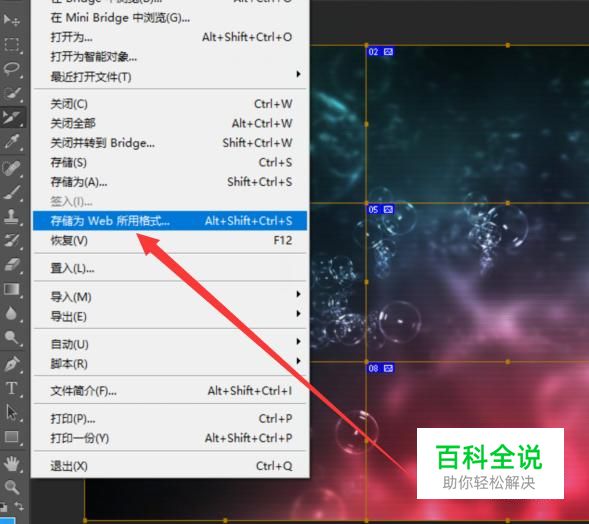Select the Hand tool
The image size is (589, 524).
(x=12, y=464)
